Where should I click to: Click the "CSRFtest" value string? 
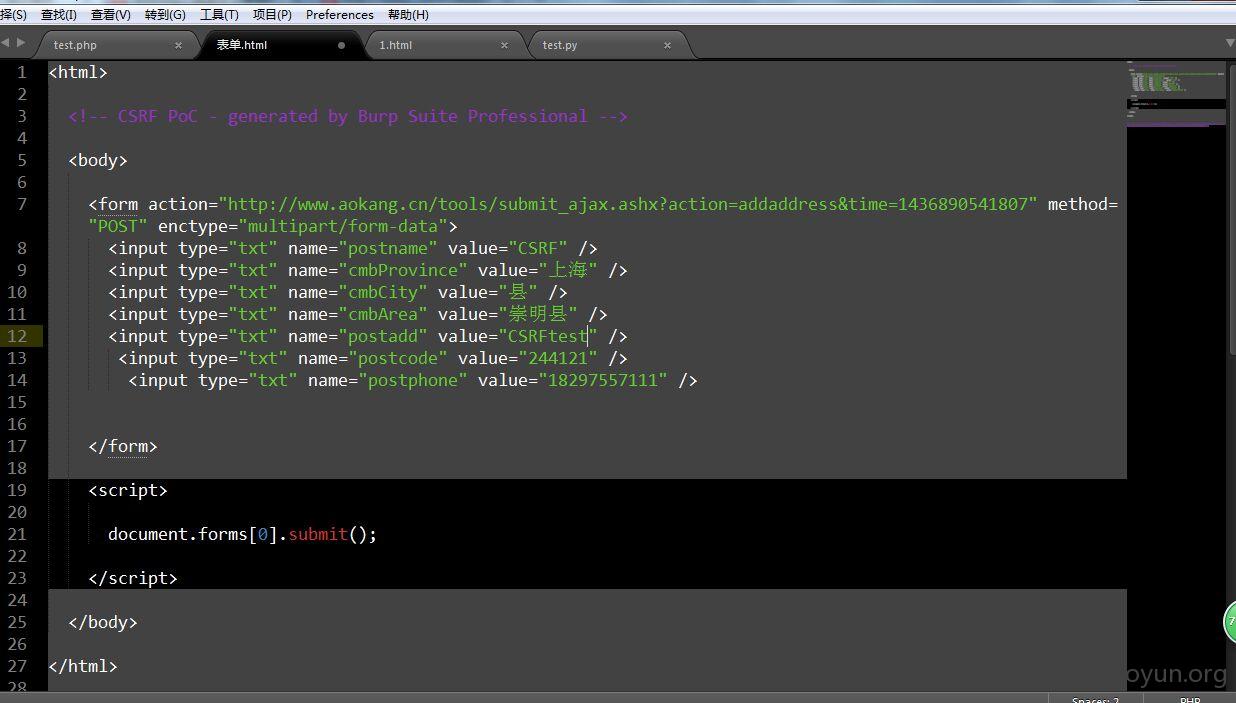548,336
